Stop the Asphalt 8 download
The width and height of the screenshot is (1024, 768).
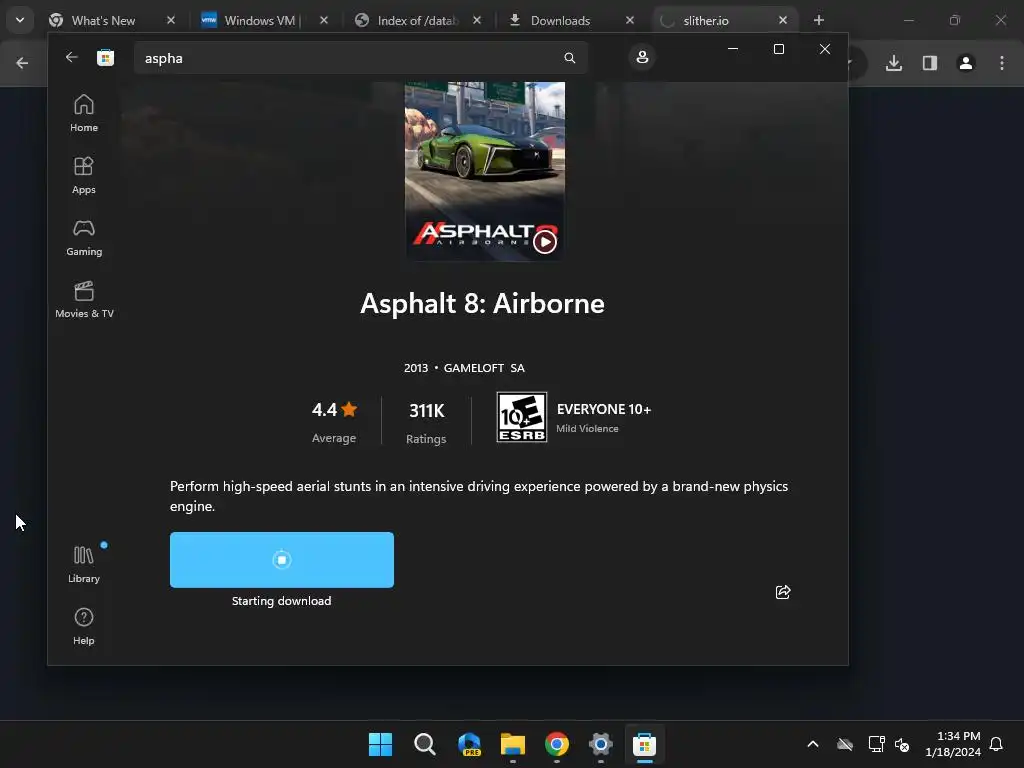point(281,560)
